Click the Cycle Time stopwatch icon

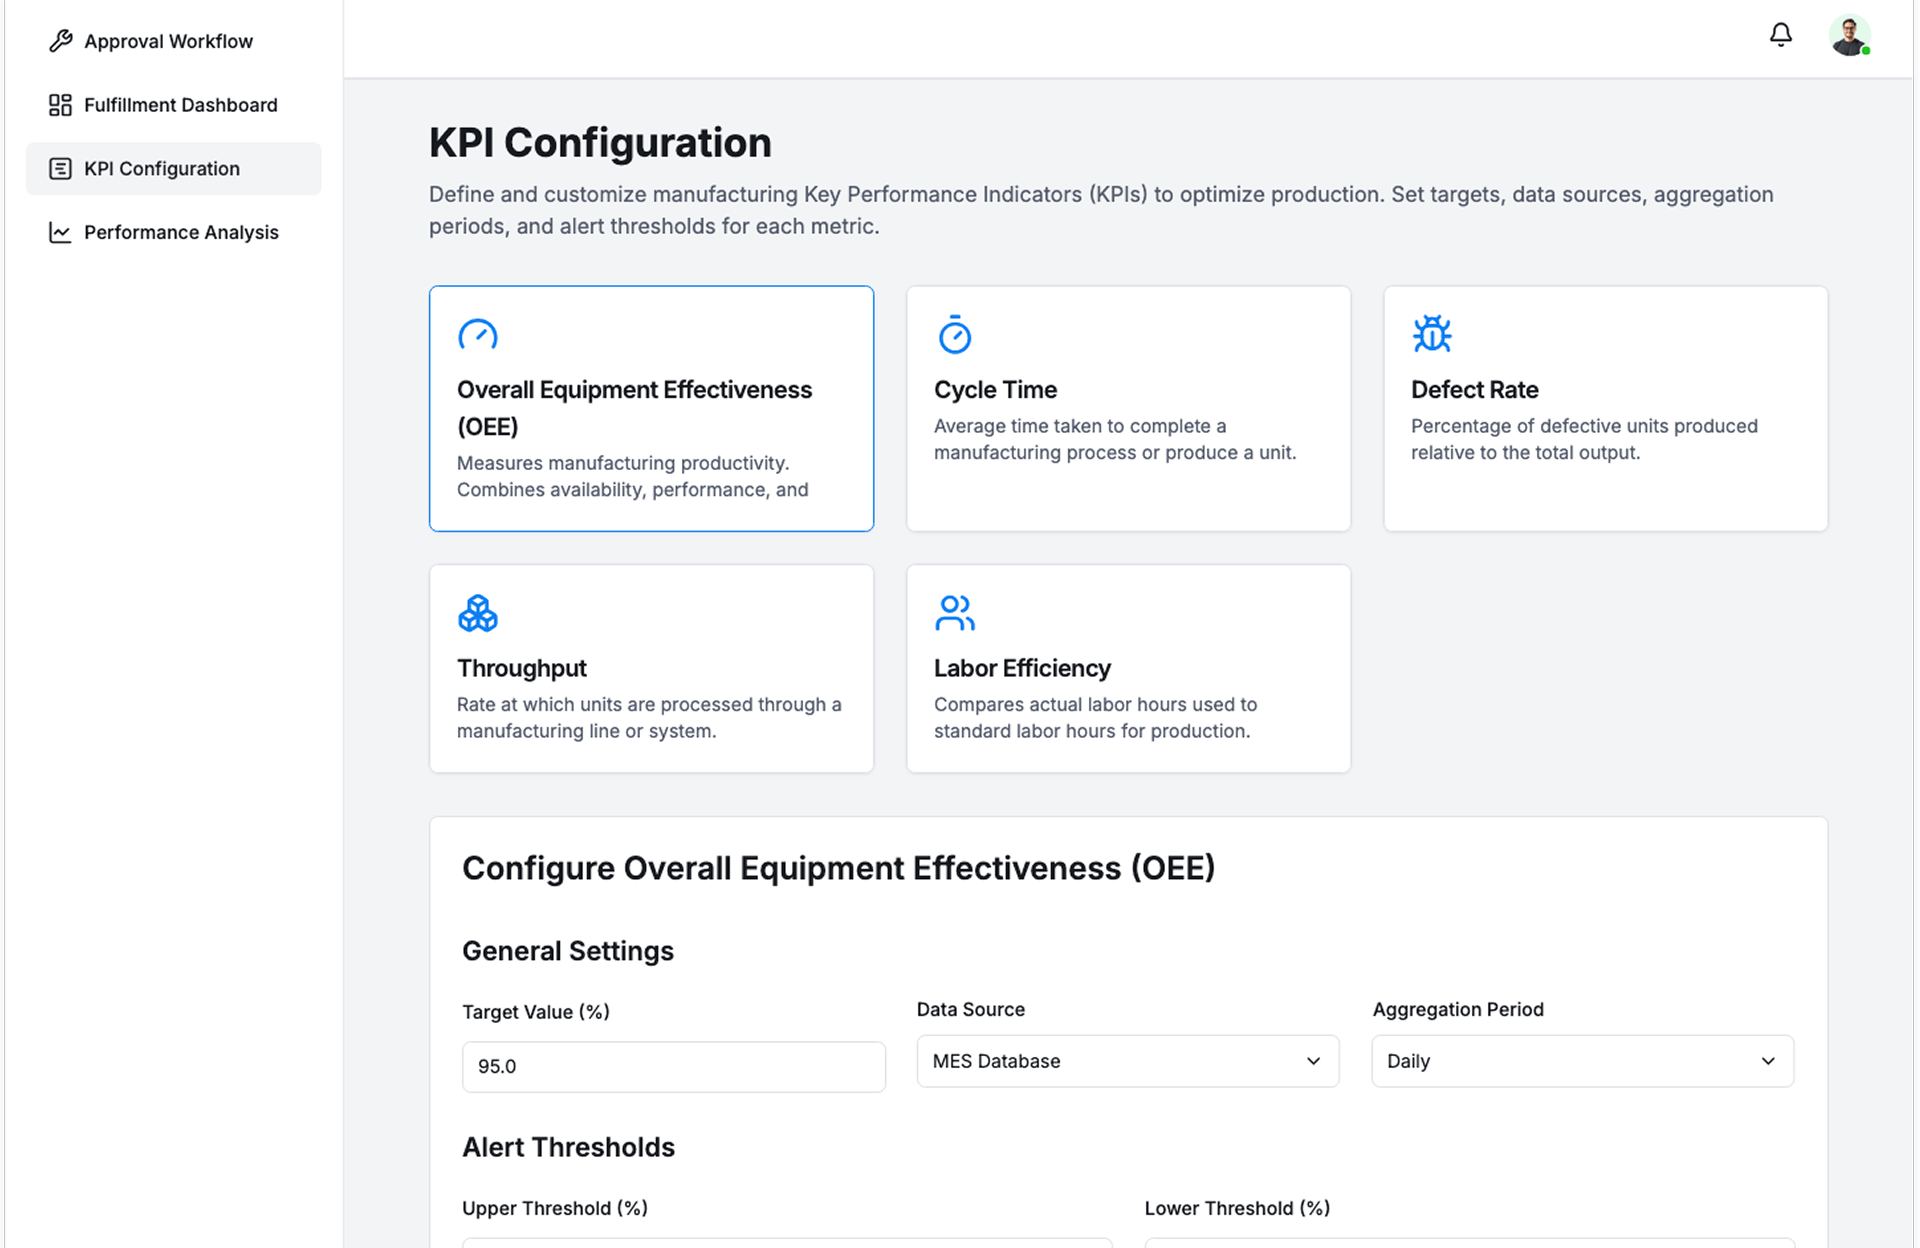tap(954, 335)
